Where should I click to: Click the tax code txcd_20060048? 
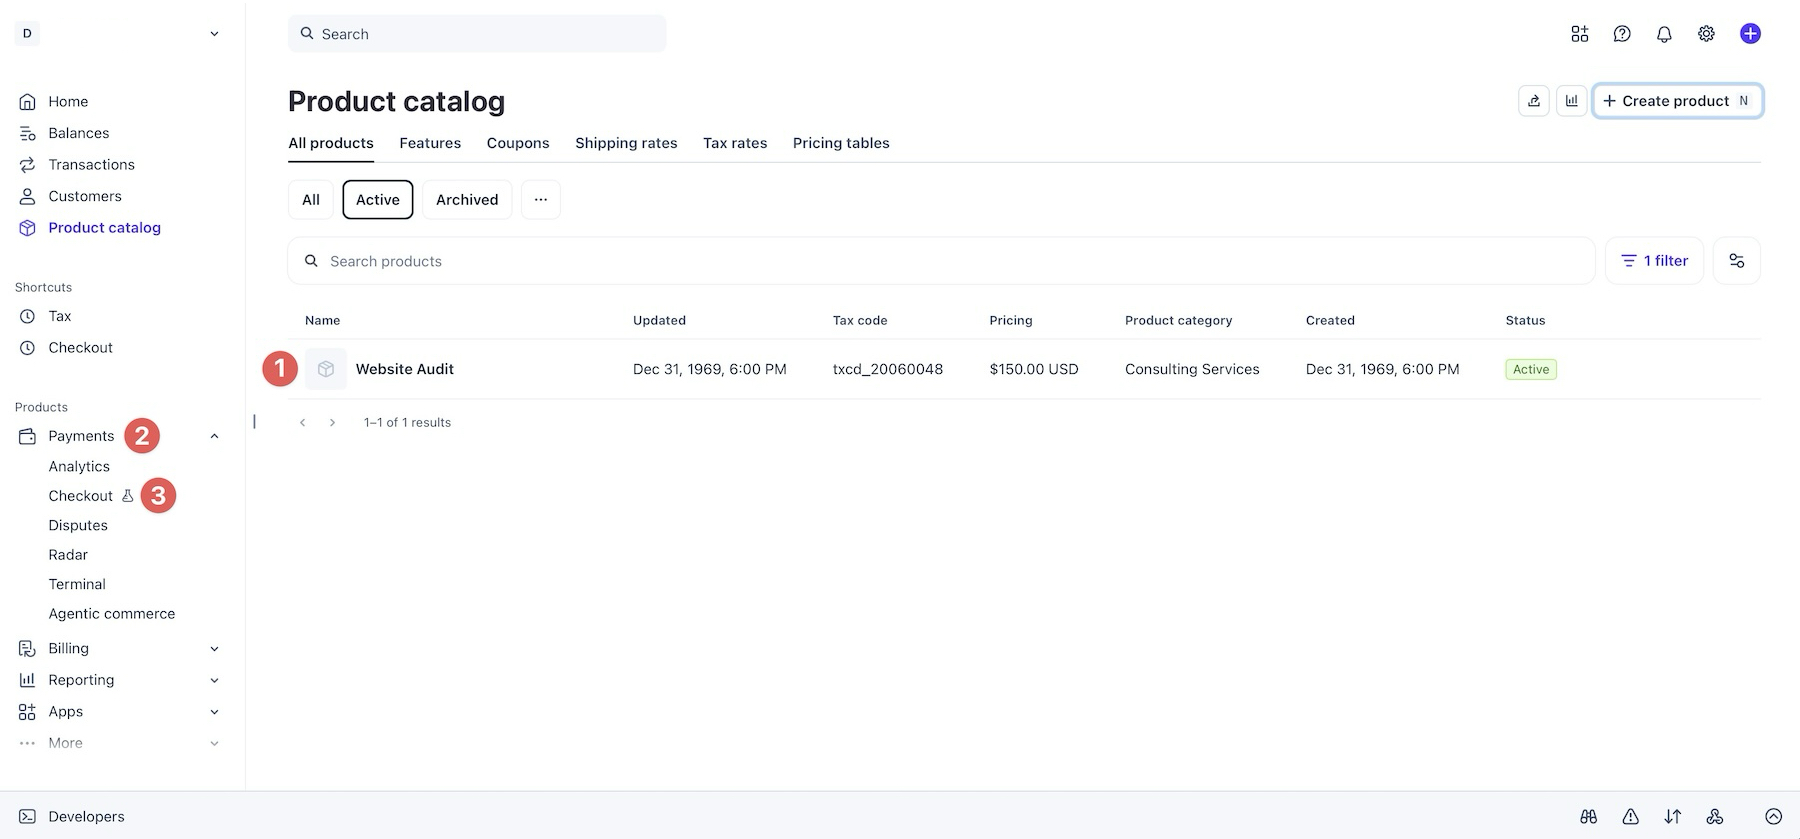click(888, 369)
